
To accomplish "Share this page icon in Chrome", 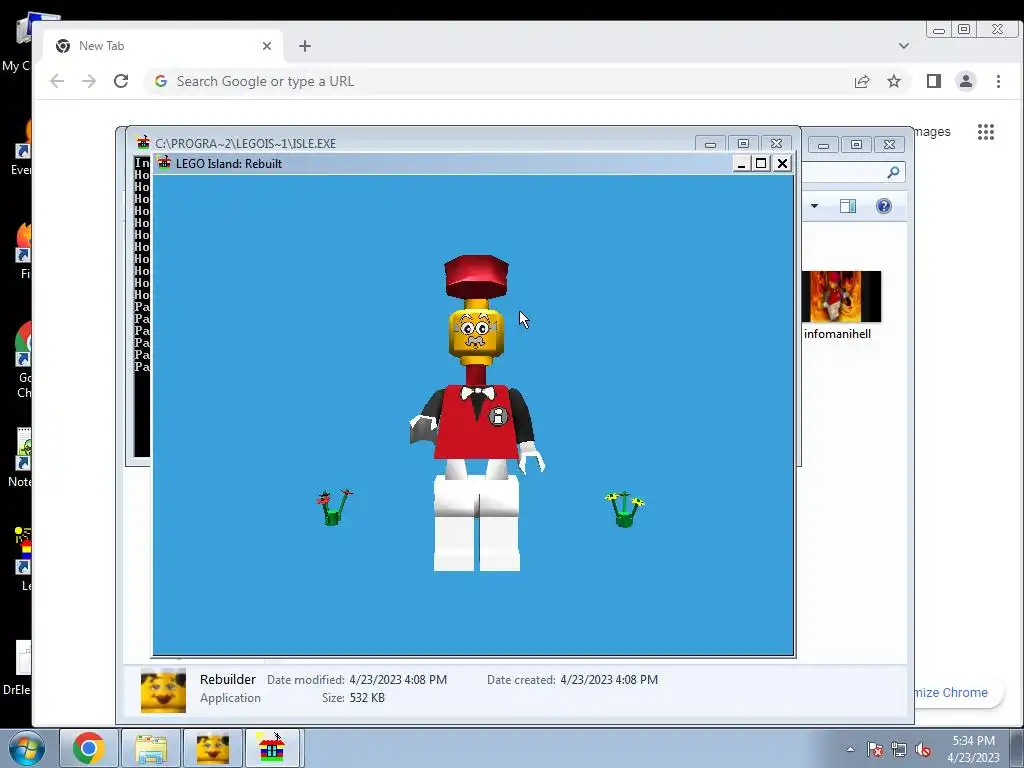I will 861,81.
